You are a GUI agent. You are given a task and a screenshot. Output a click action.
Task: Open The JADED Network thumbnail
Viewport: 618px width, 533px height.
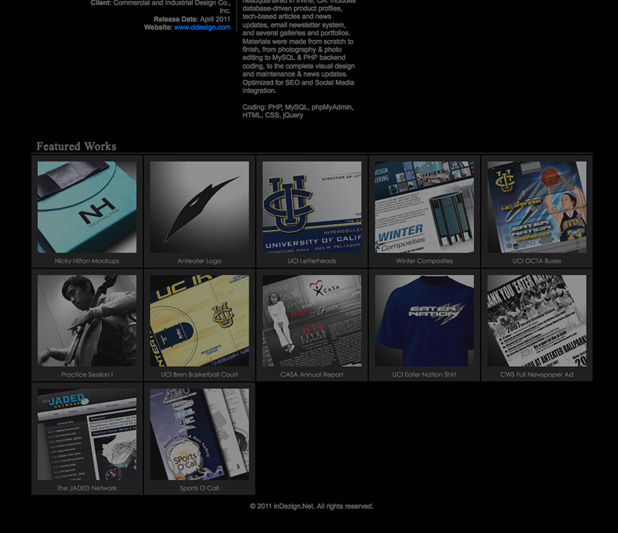(87, 434)
